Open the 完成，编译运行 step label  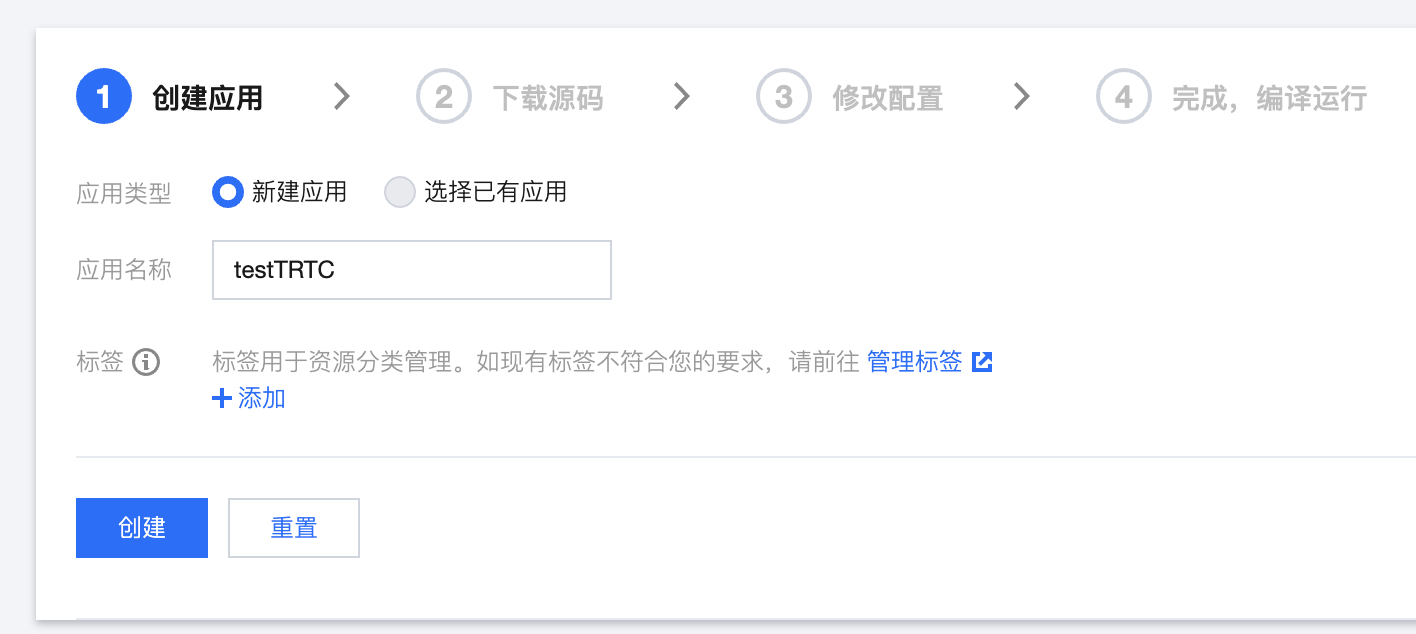tap(1269, 98)
